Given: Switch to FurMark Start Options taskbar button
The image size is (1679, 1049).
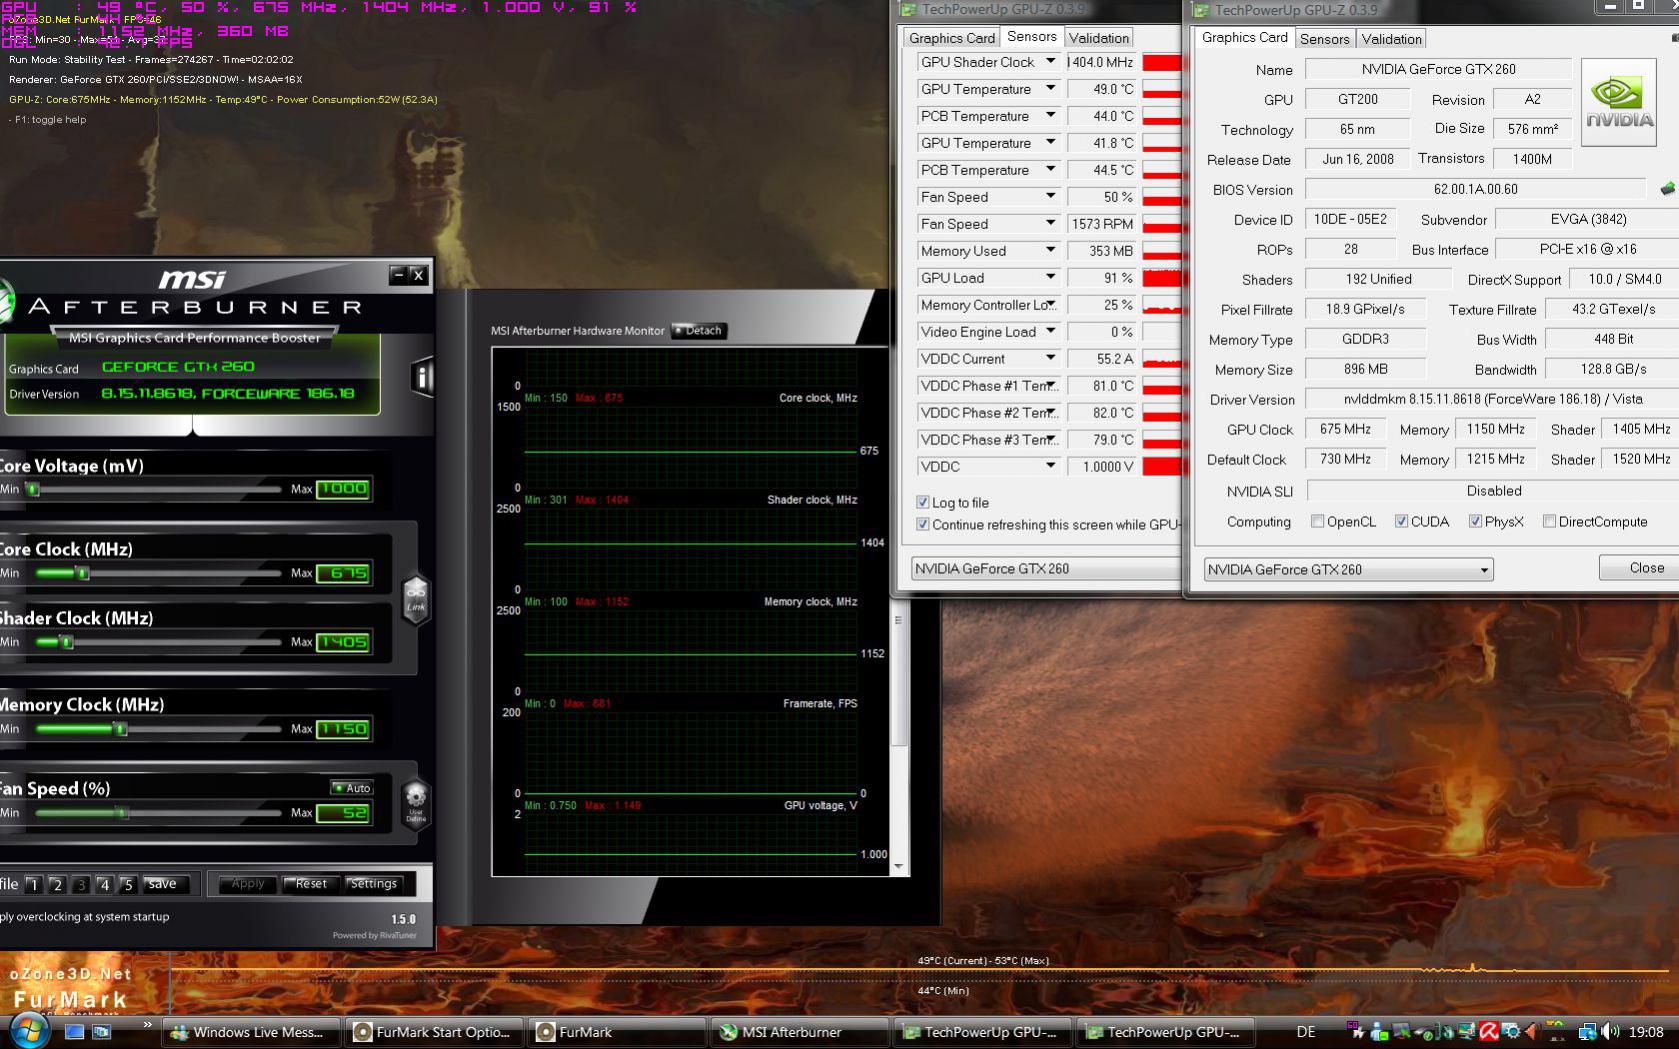Looking at the screenshot, I should [435, 1032].
